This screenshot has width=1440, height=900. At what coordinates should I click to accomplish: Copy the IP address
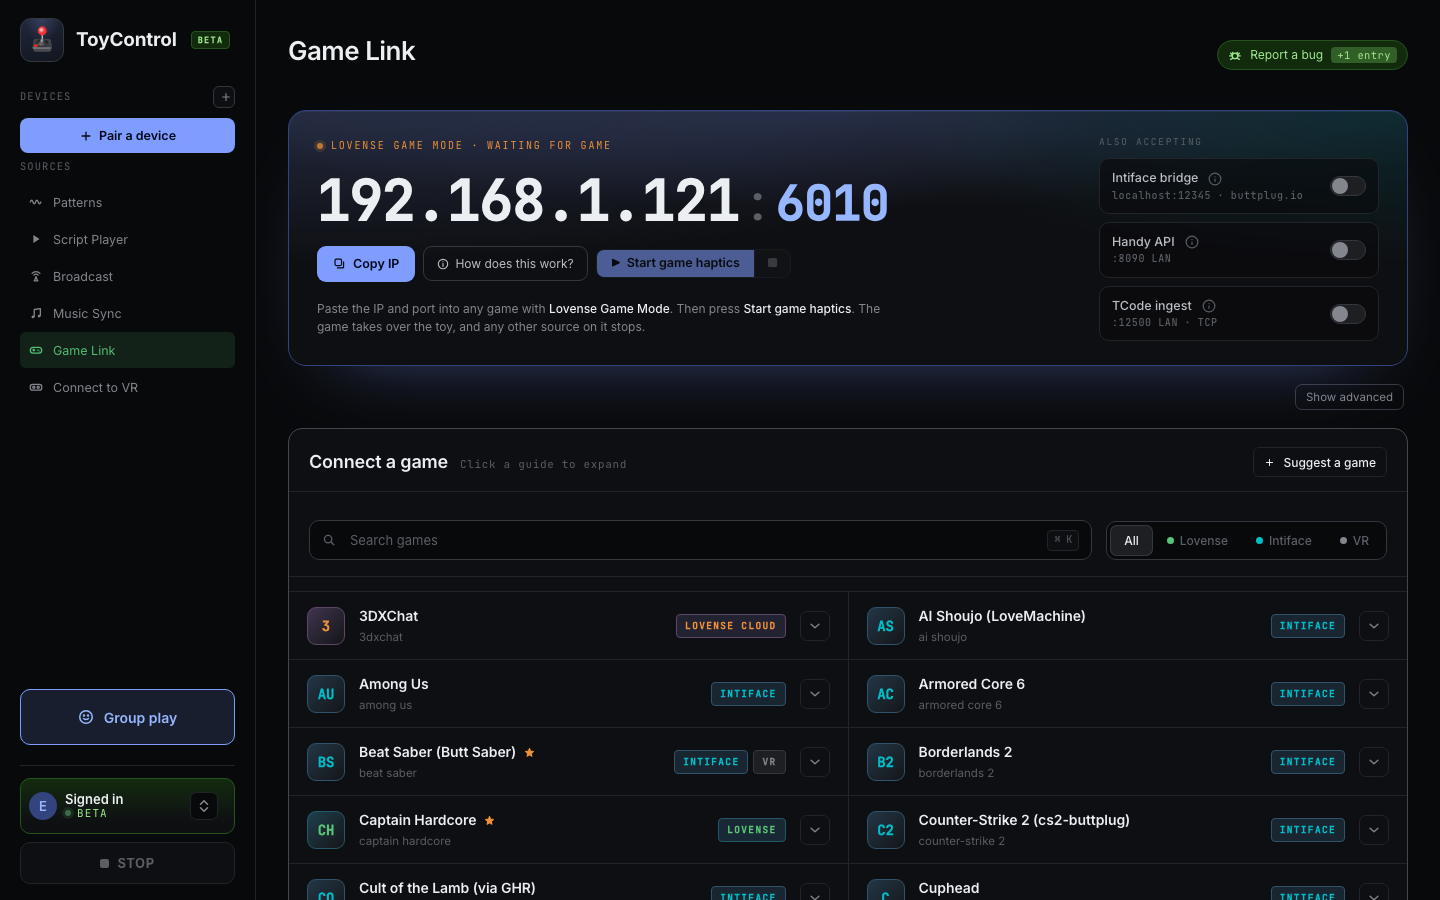366,264
